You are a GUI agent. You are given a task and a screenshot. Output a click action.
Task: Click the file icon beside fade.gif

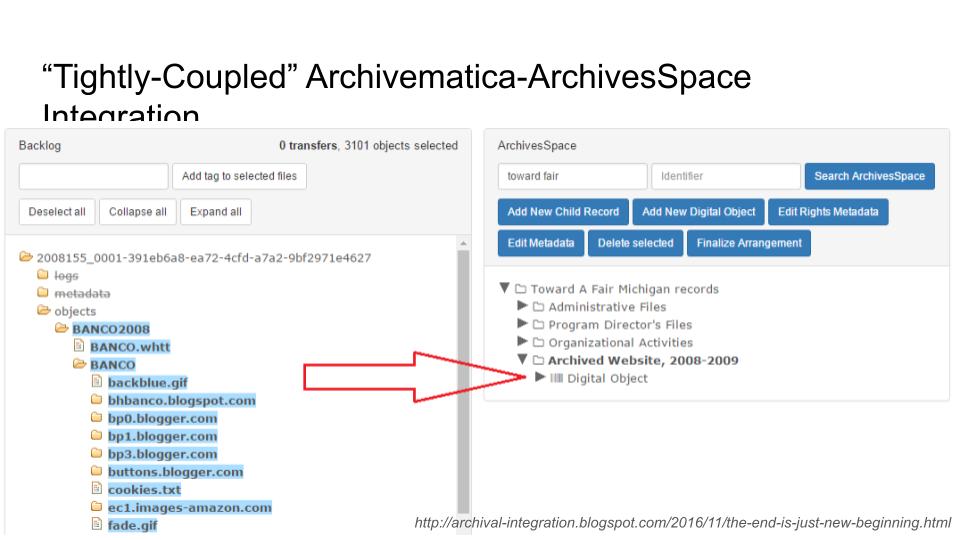(96, 523)
